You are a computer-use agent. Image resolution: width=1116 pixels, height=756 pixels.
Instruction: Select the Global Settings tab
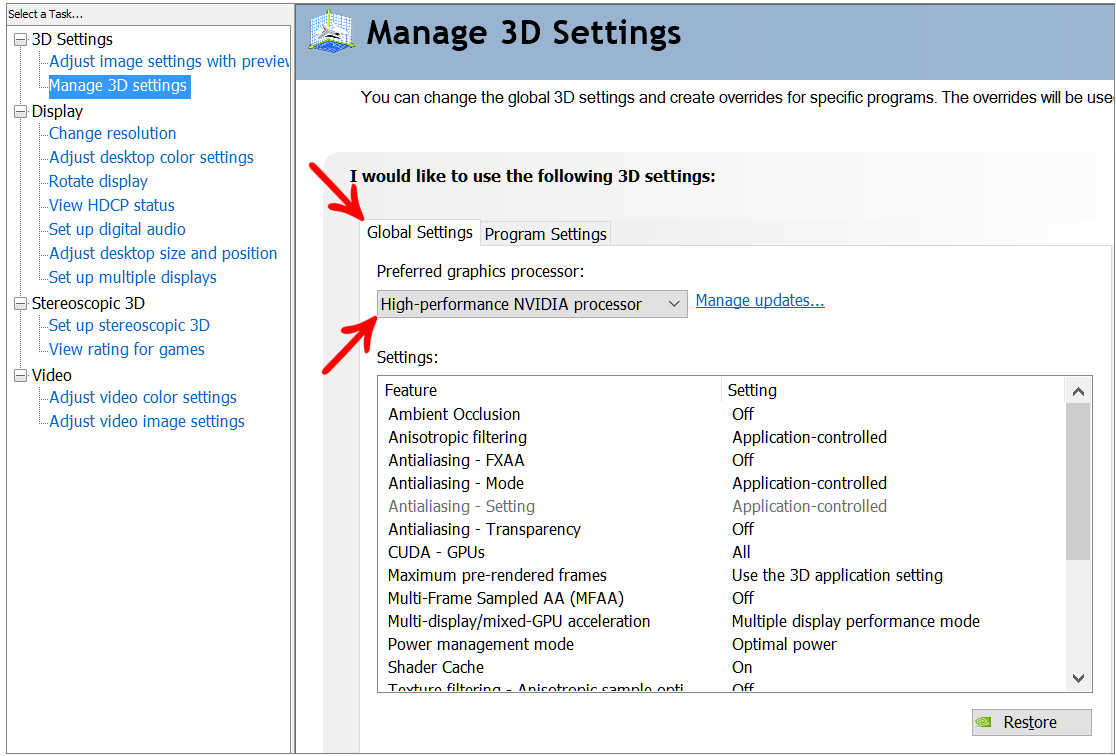click(x=420, y=233)
